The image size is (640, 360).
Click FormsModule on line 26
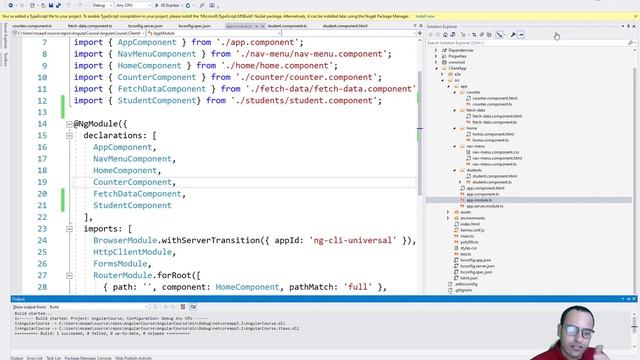[x=120, y=264]
